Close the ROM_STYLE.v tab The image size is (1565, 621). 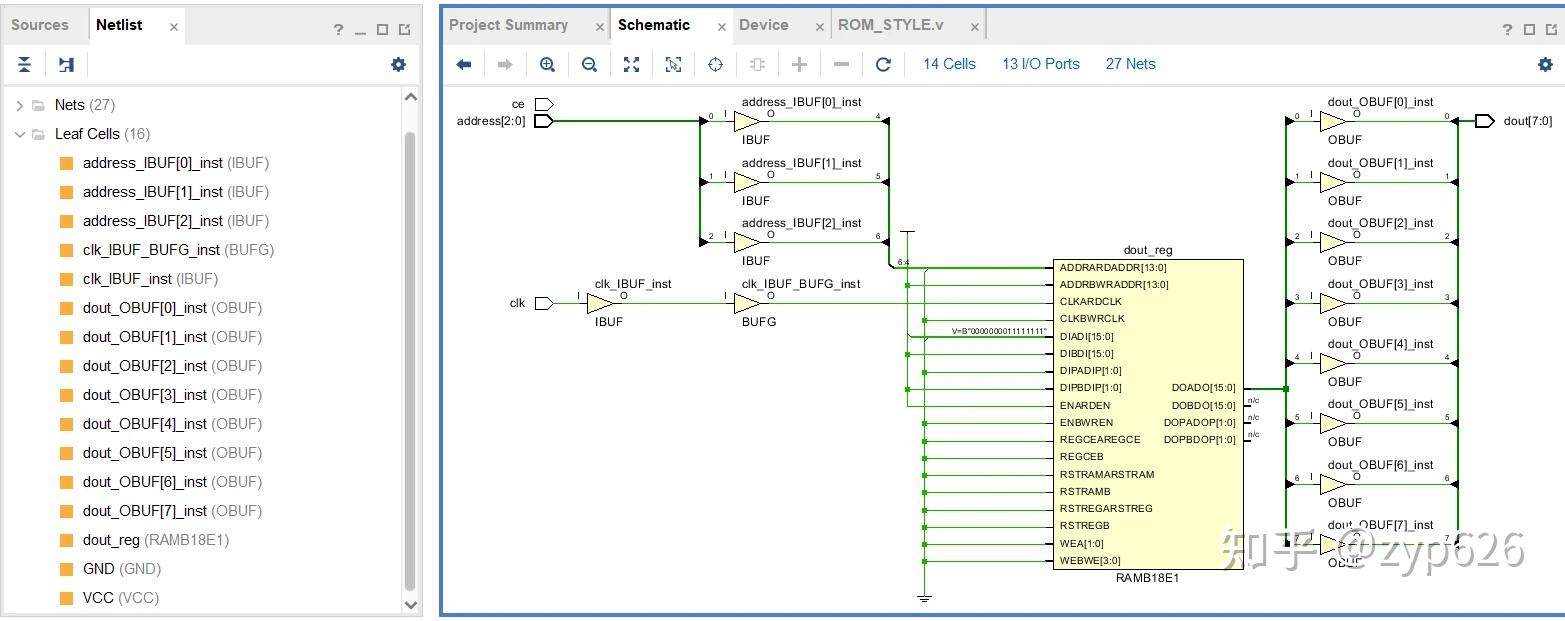974,27
